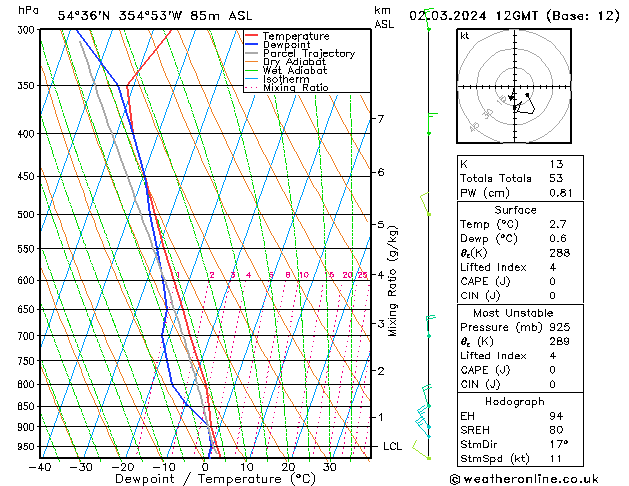Click the red Temperature legend line swatch
Viewport: 629px width, 486px height.
pyautogui.click(x=252, y=36)
